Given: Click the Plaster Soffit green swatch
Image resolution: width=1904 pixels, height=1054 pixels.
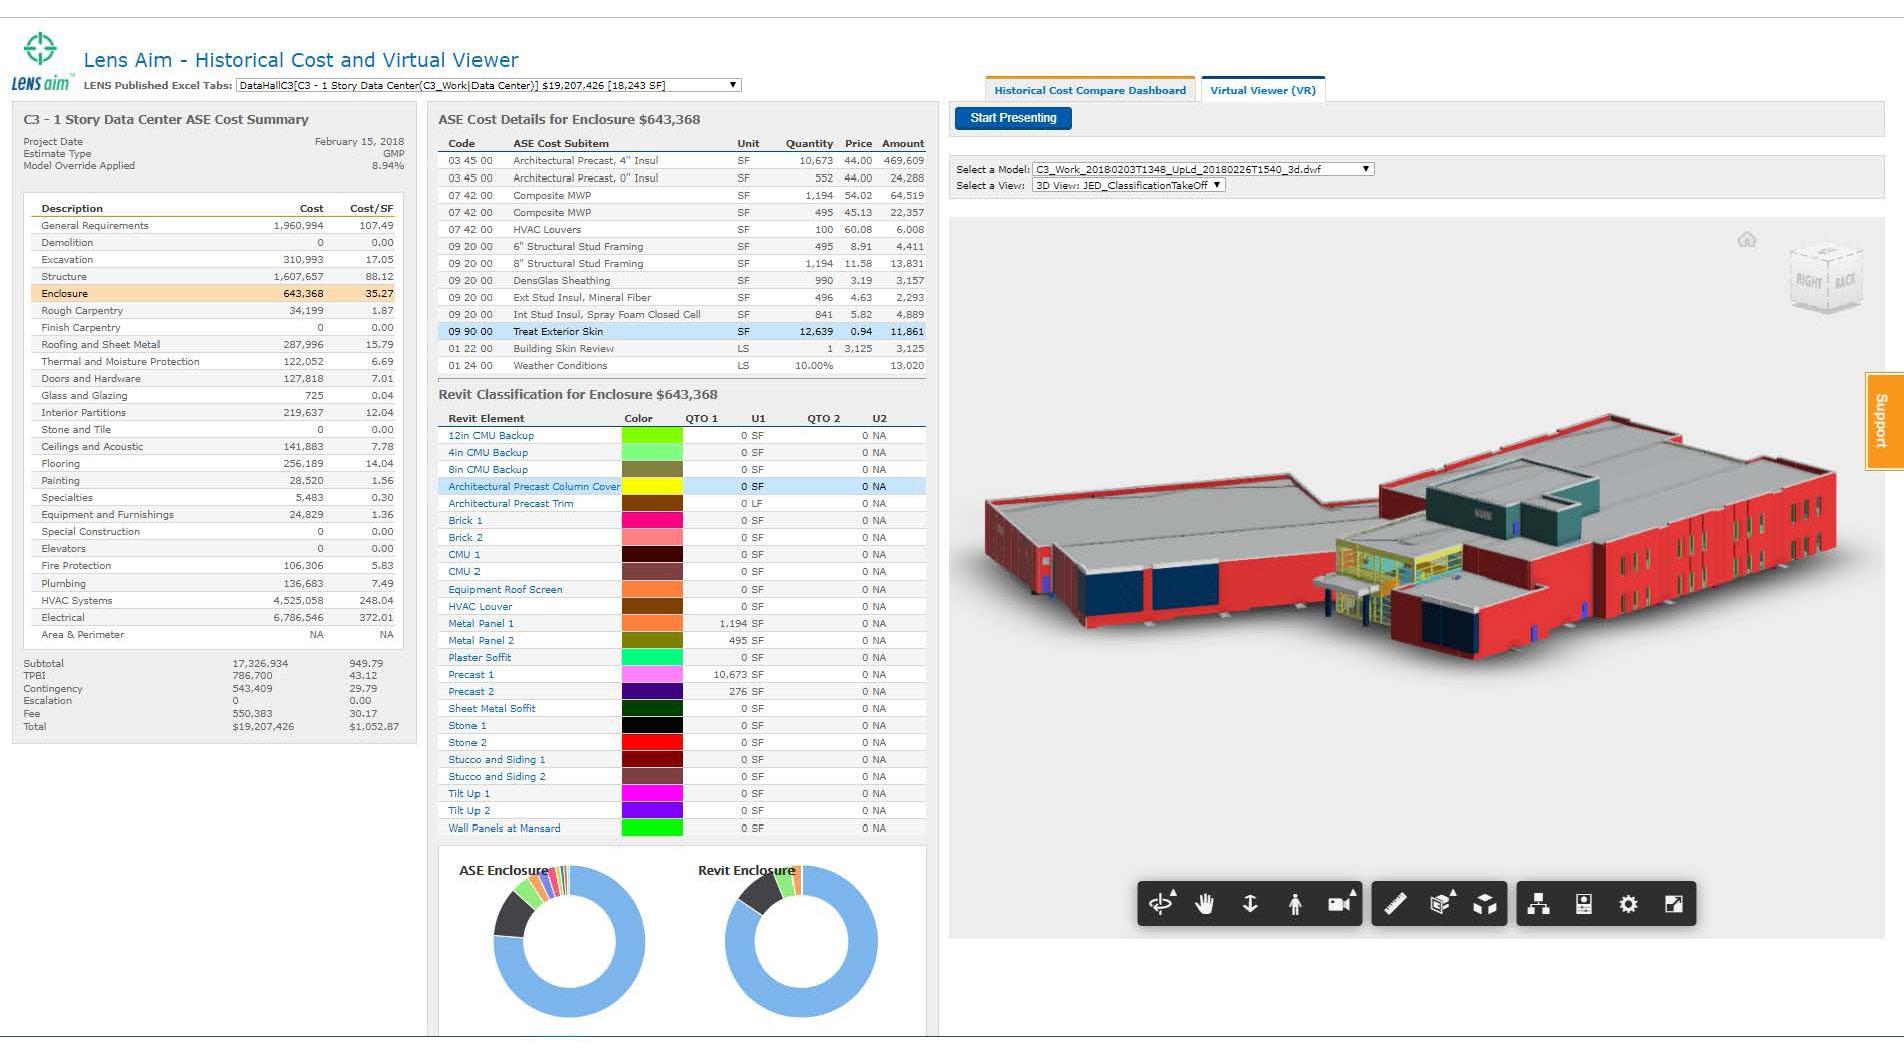Looking at the screenshot, I should click(x=652, y=658).
